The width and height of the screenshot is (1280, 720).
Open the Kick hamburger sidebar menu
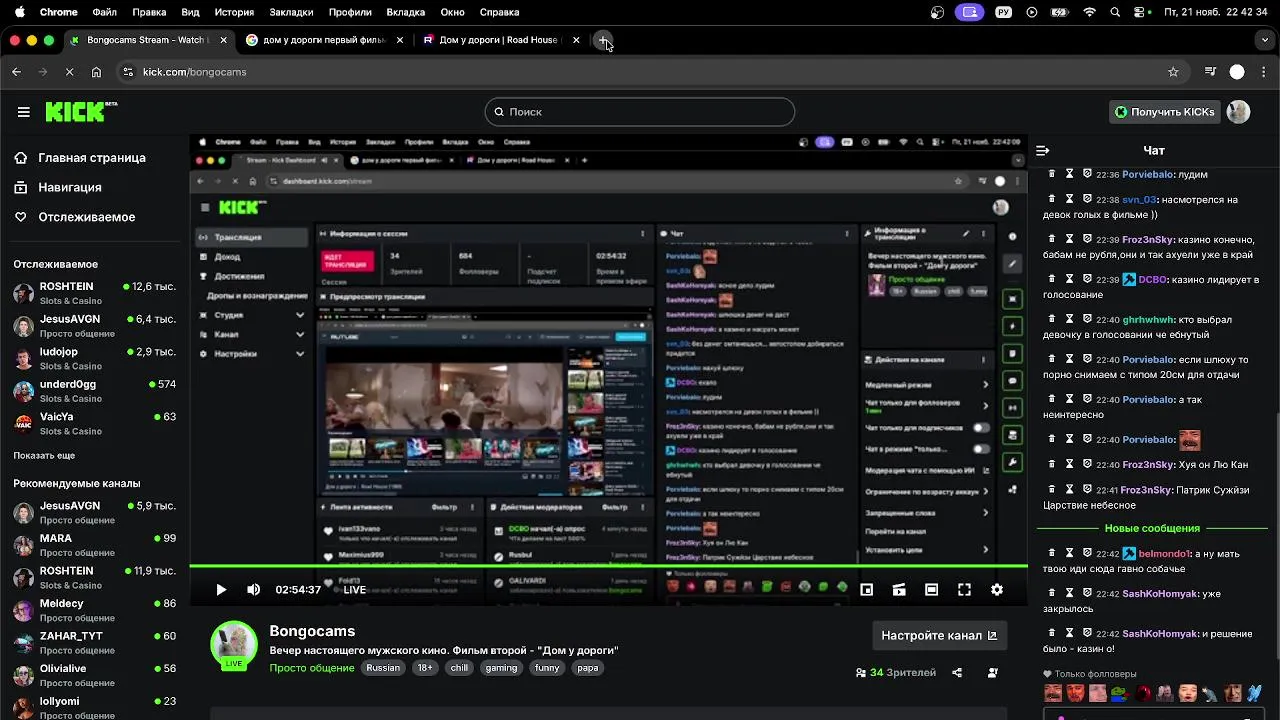pos(23,112)
